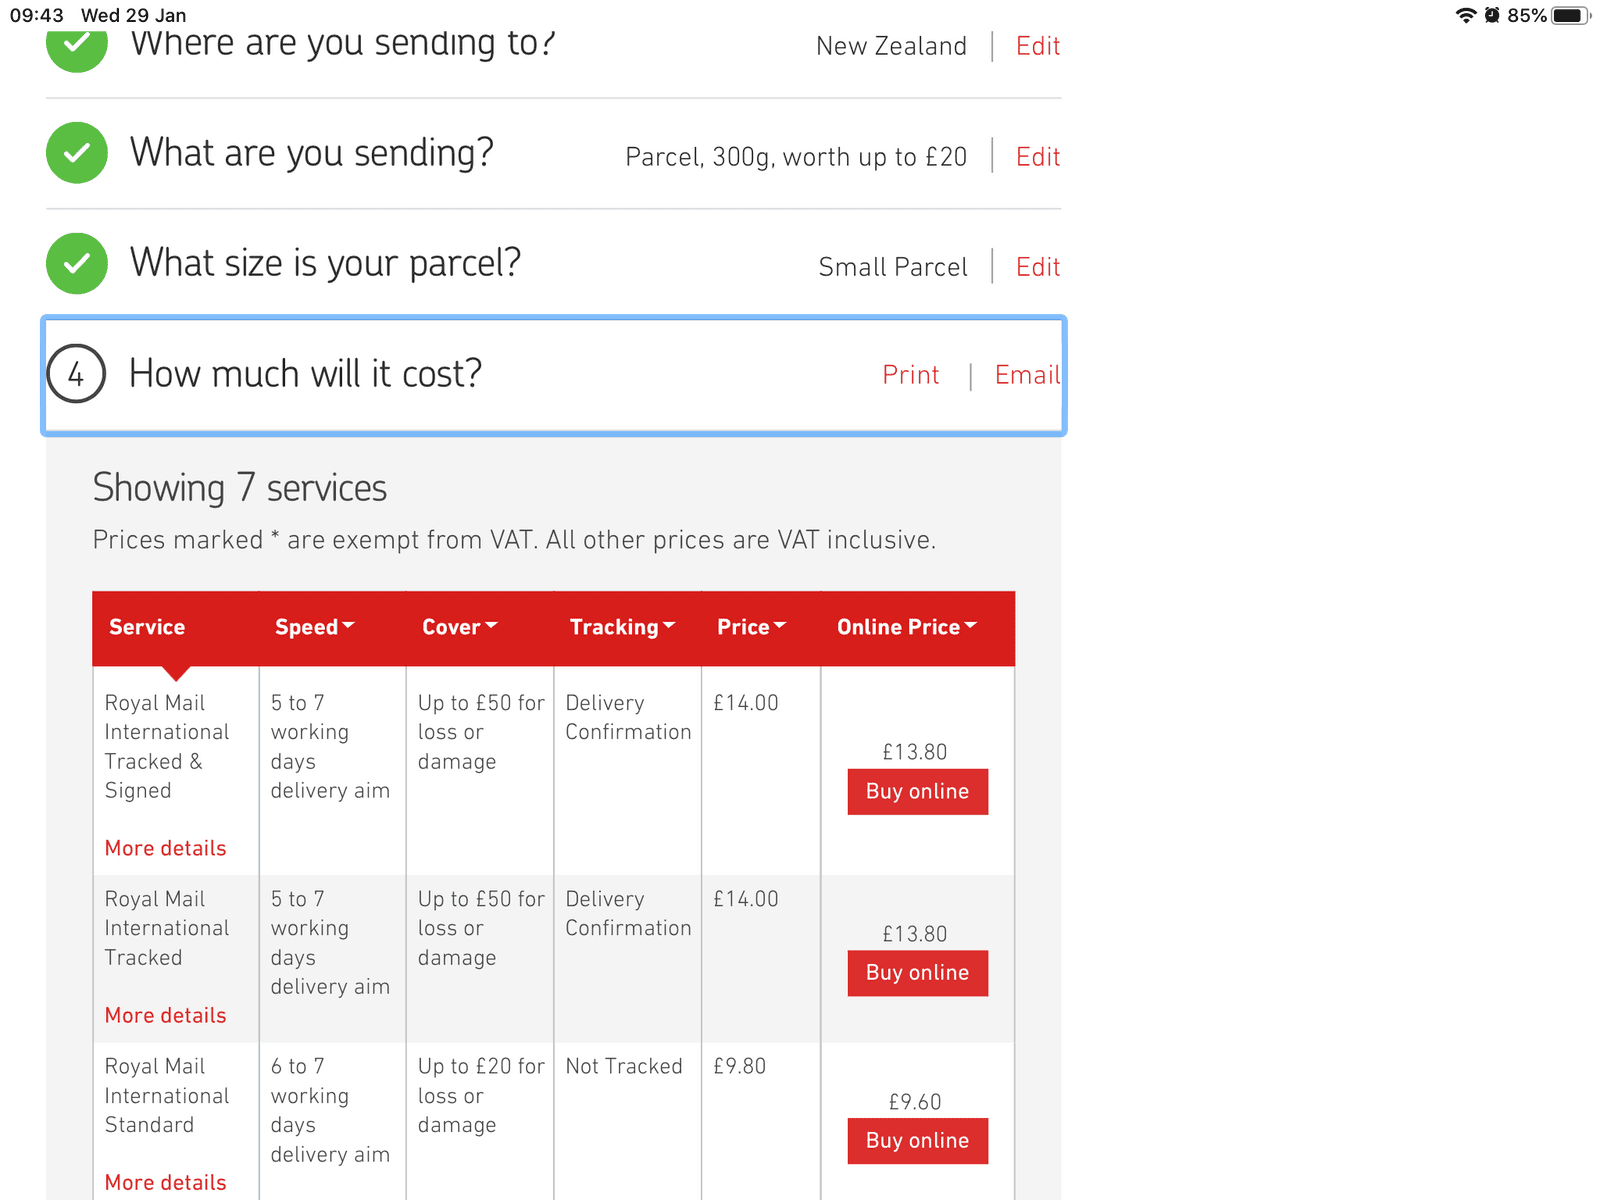The height and width of the screenshot is (1200, 1600).
Task: Tap the green checkmark beside 'What are you sending?'
Action: coord(77,153)
